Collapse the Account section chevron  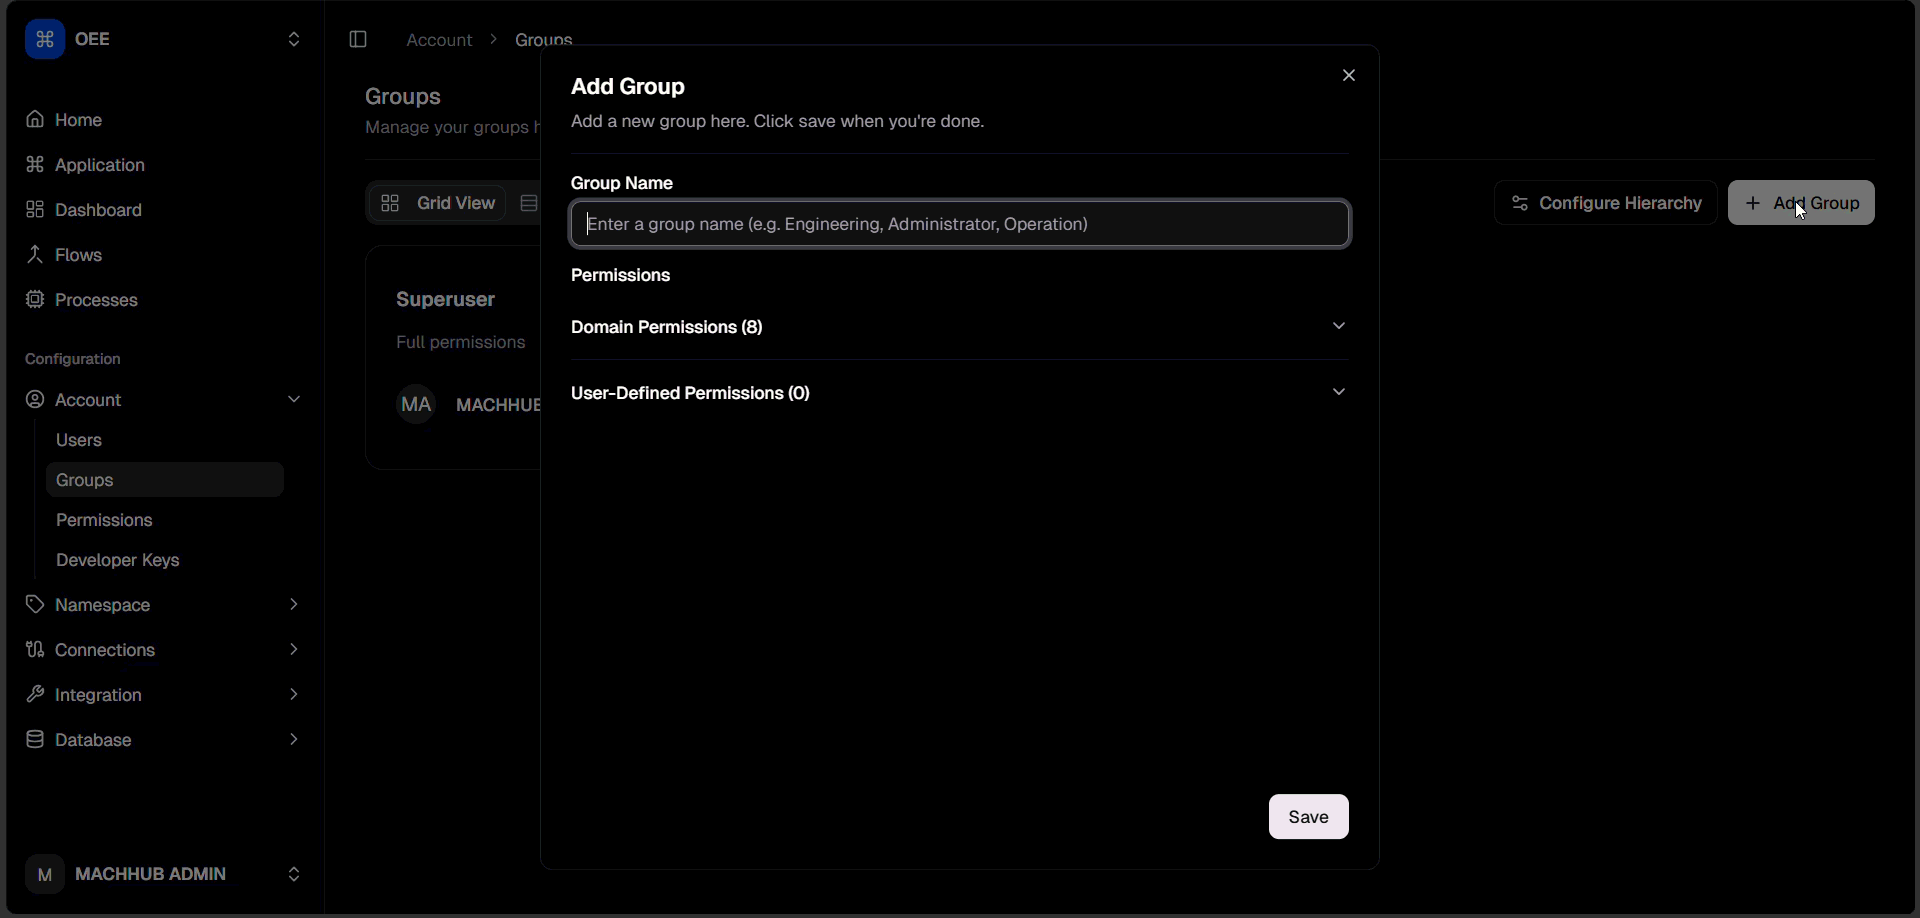(294, 399)
